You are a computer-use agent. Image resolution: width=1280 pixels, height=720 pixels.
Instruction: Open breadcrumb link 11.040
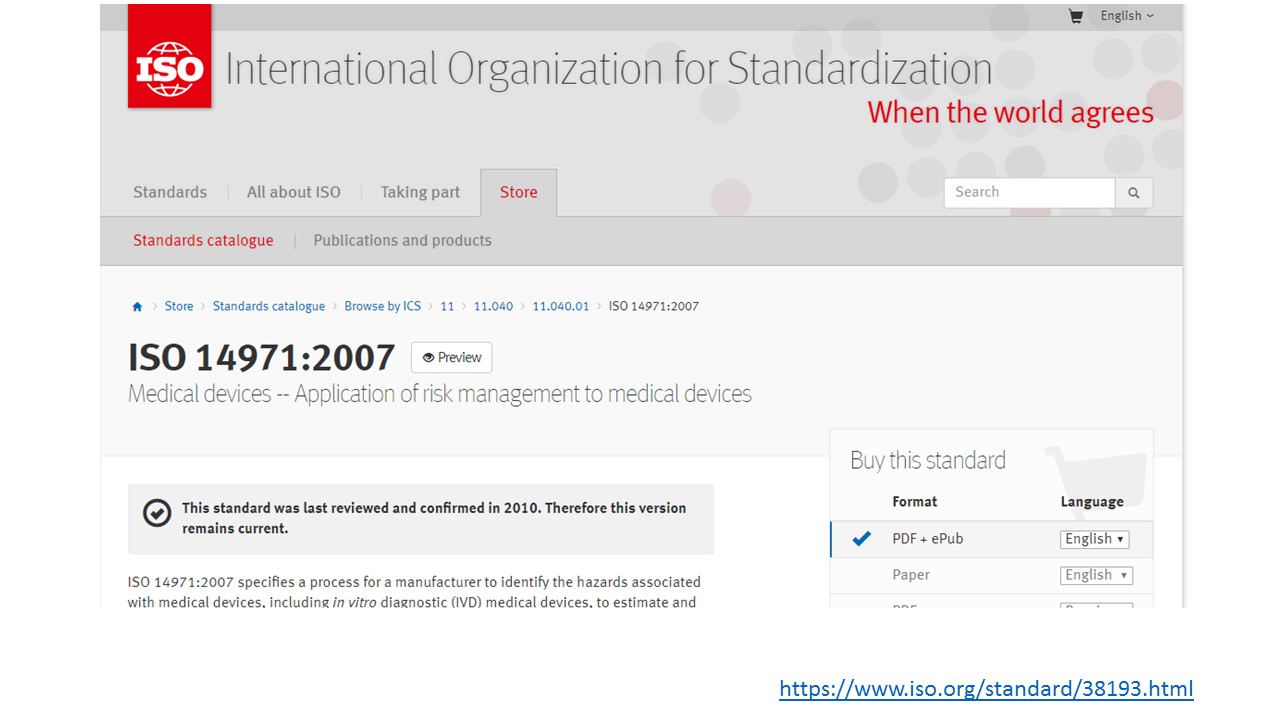coord(493,306)
